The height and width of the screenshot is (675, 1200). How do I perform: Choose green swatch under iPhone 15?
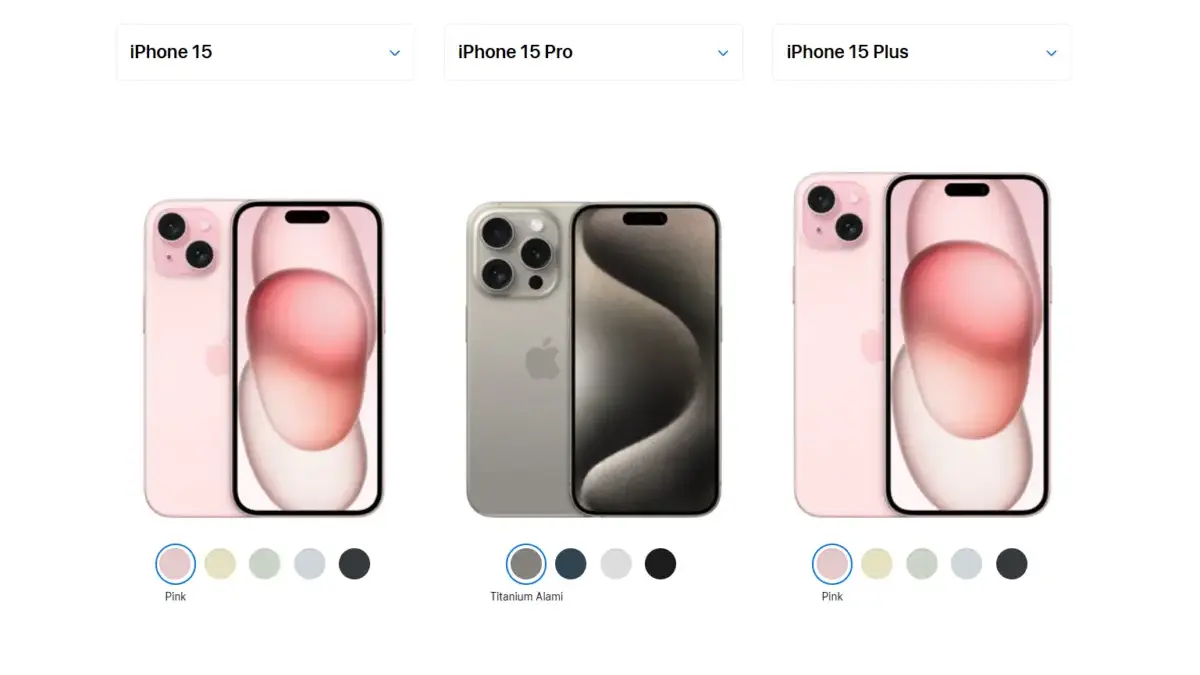click(265, 564)
